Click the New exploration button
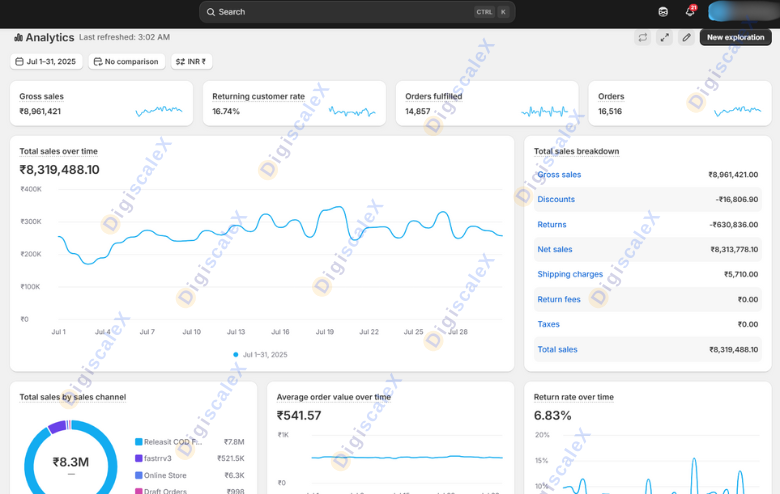780x494 pixels. 735,37
